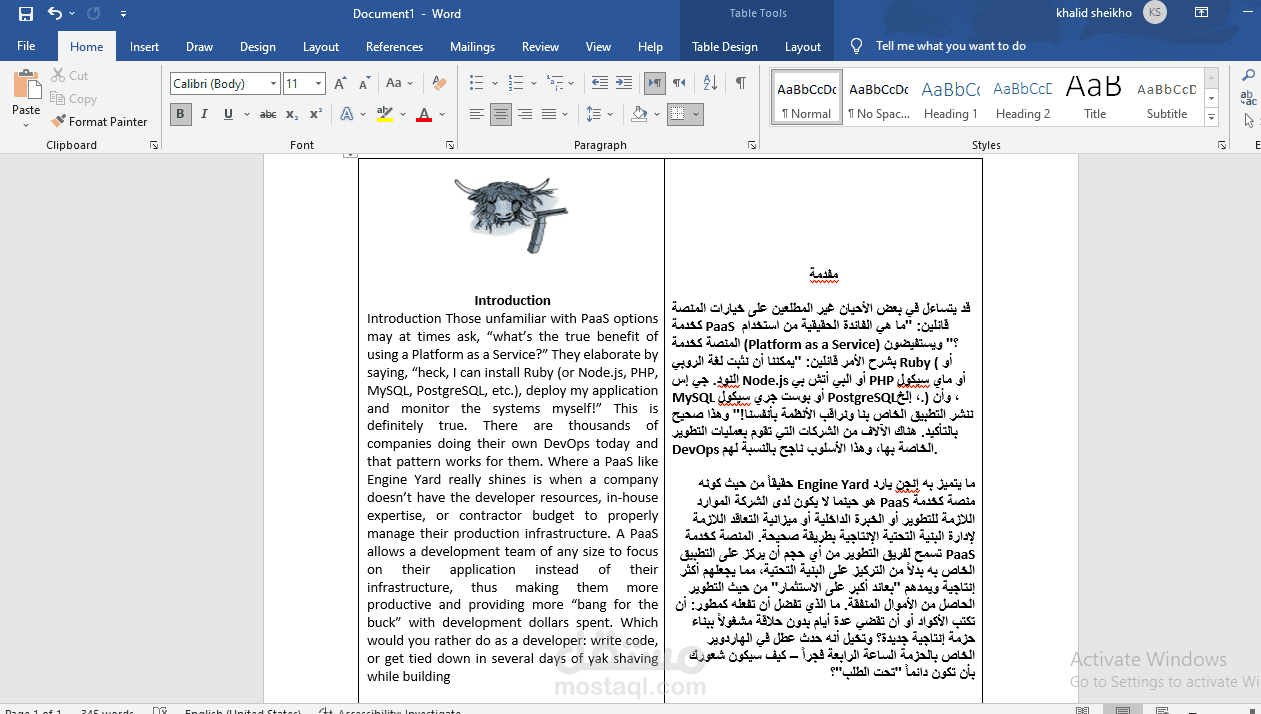Toggle Italic formatting

pyautogui.click(x=204, y=114)
